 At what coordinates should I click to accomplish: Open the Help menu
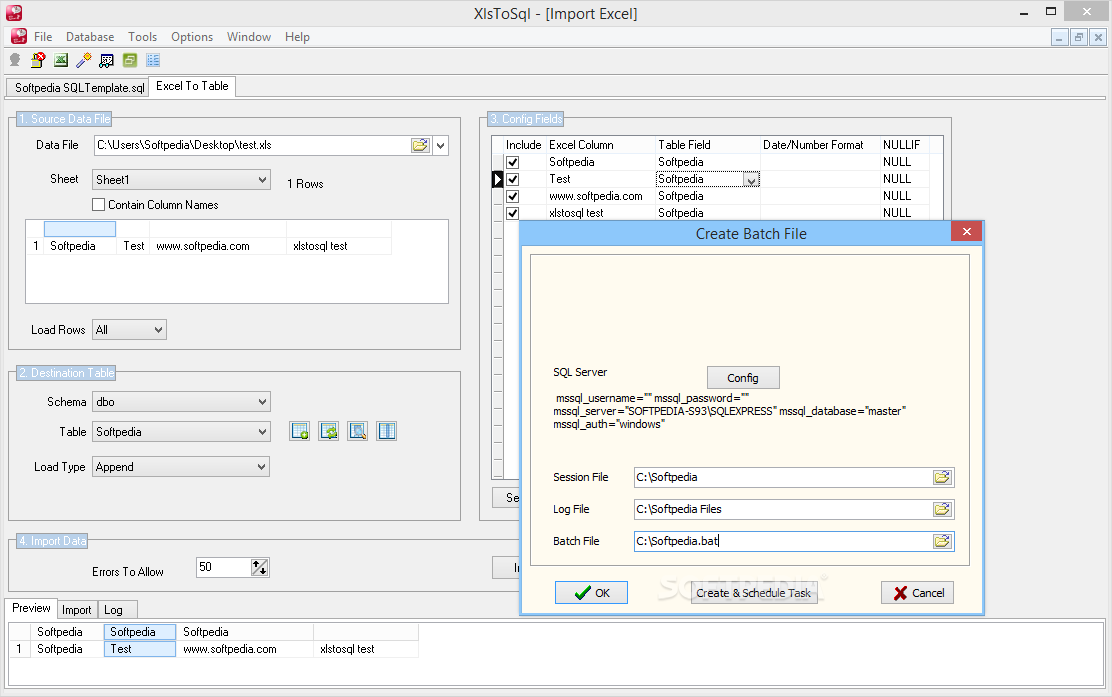[x=297, y=37]
